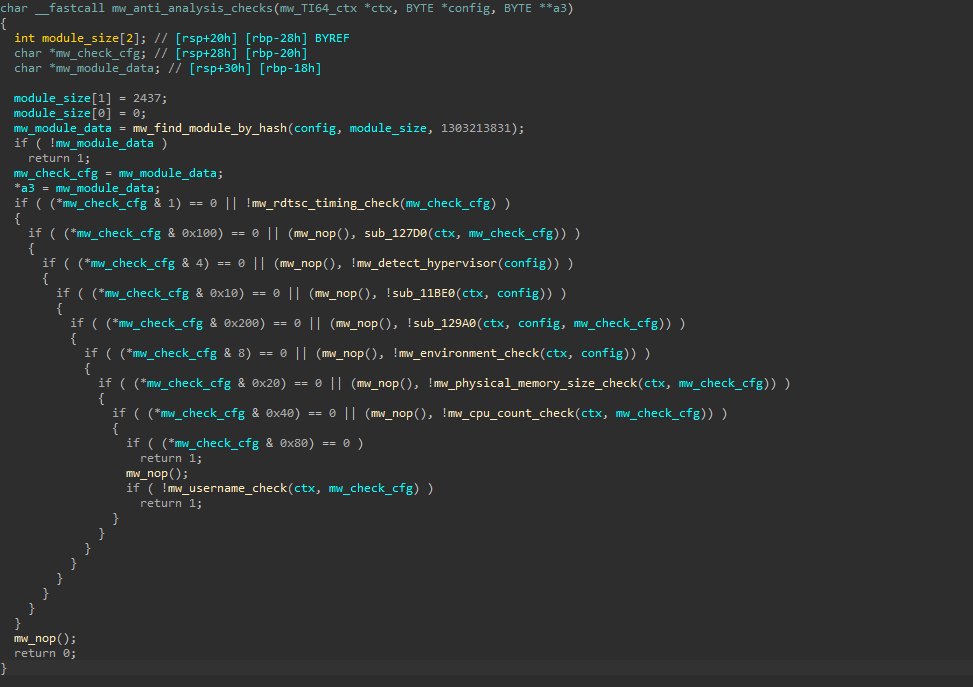
Task: Open the sub_127D0 function reference
Action: coord(396,233)
